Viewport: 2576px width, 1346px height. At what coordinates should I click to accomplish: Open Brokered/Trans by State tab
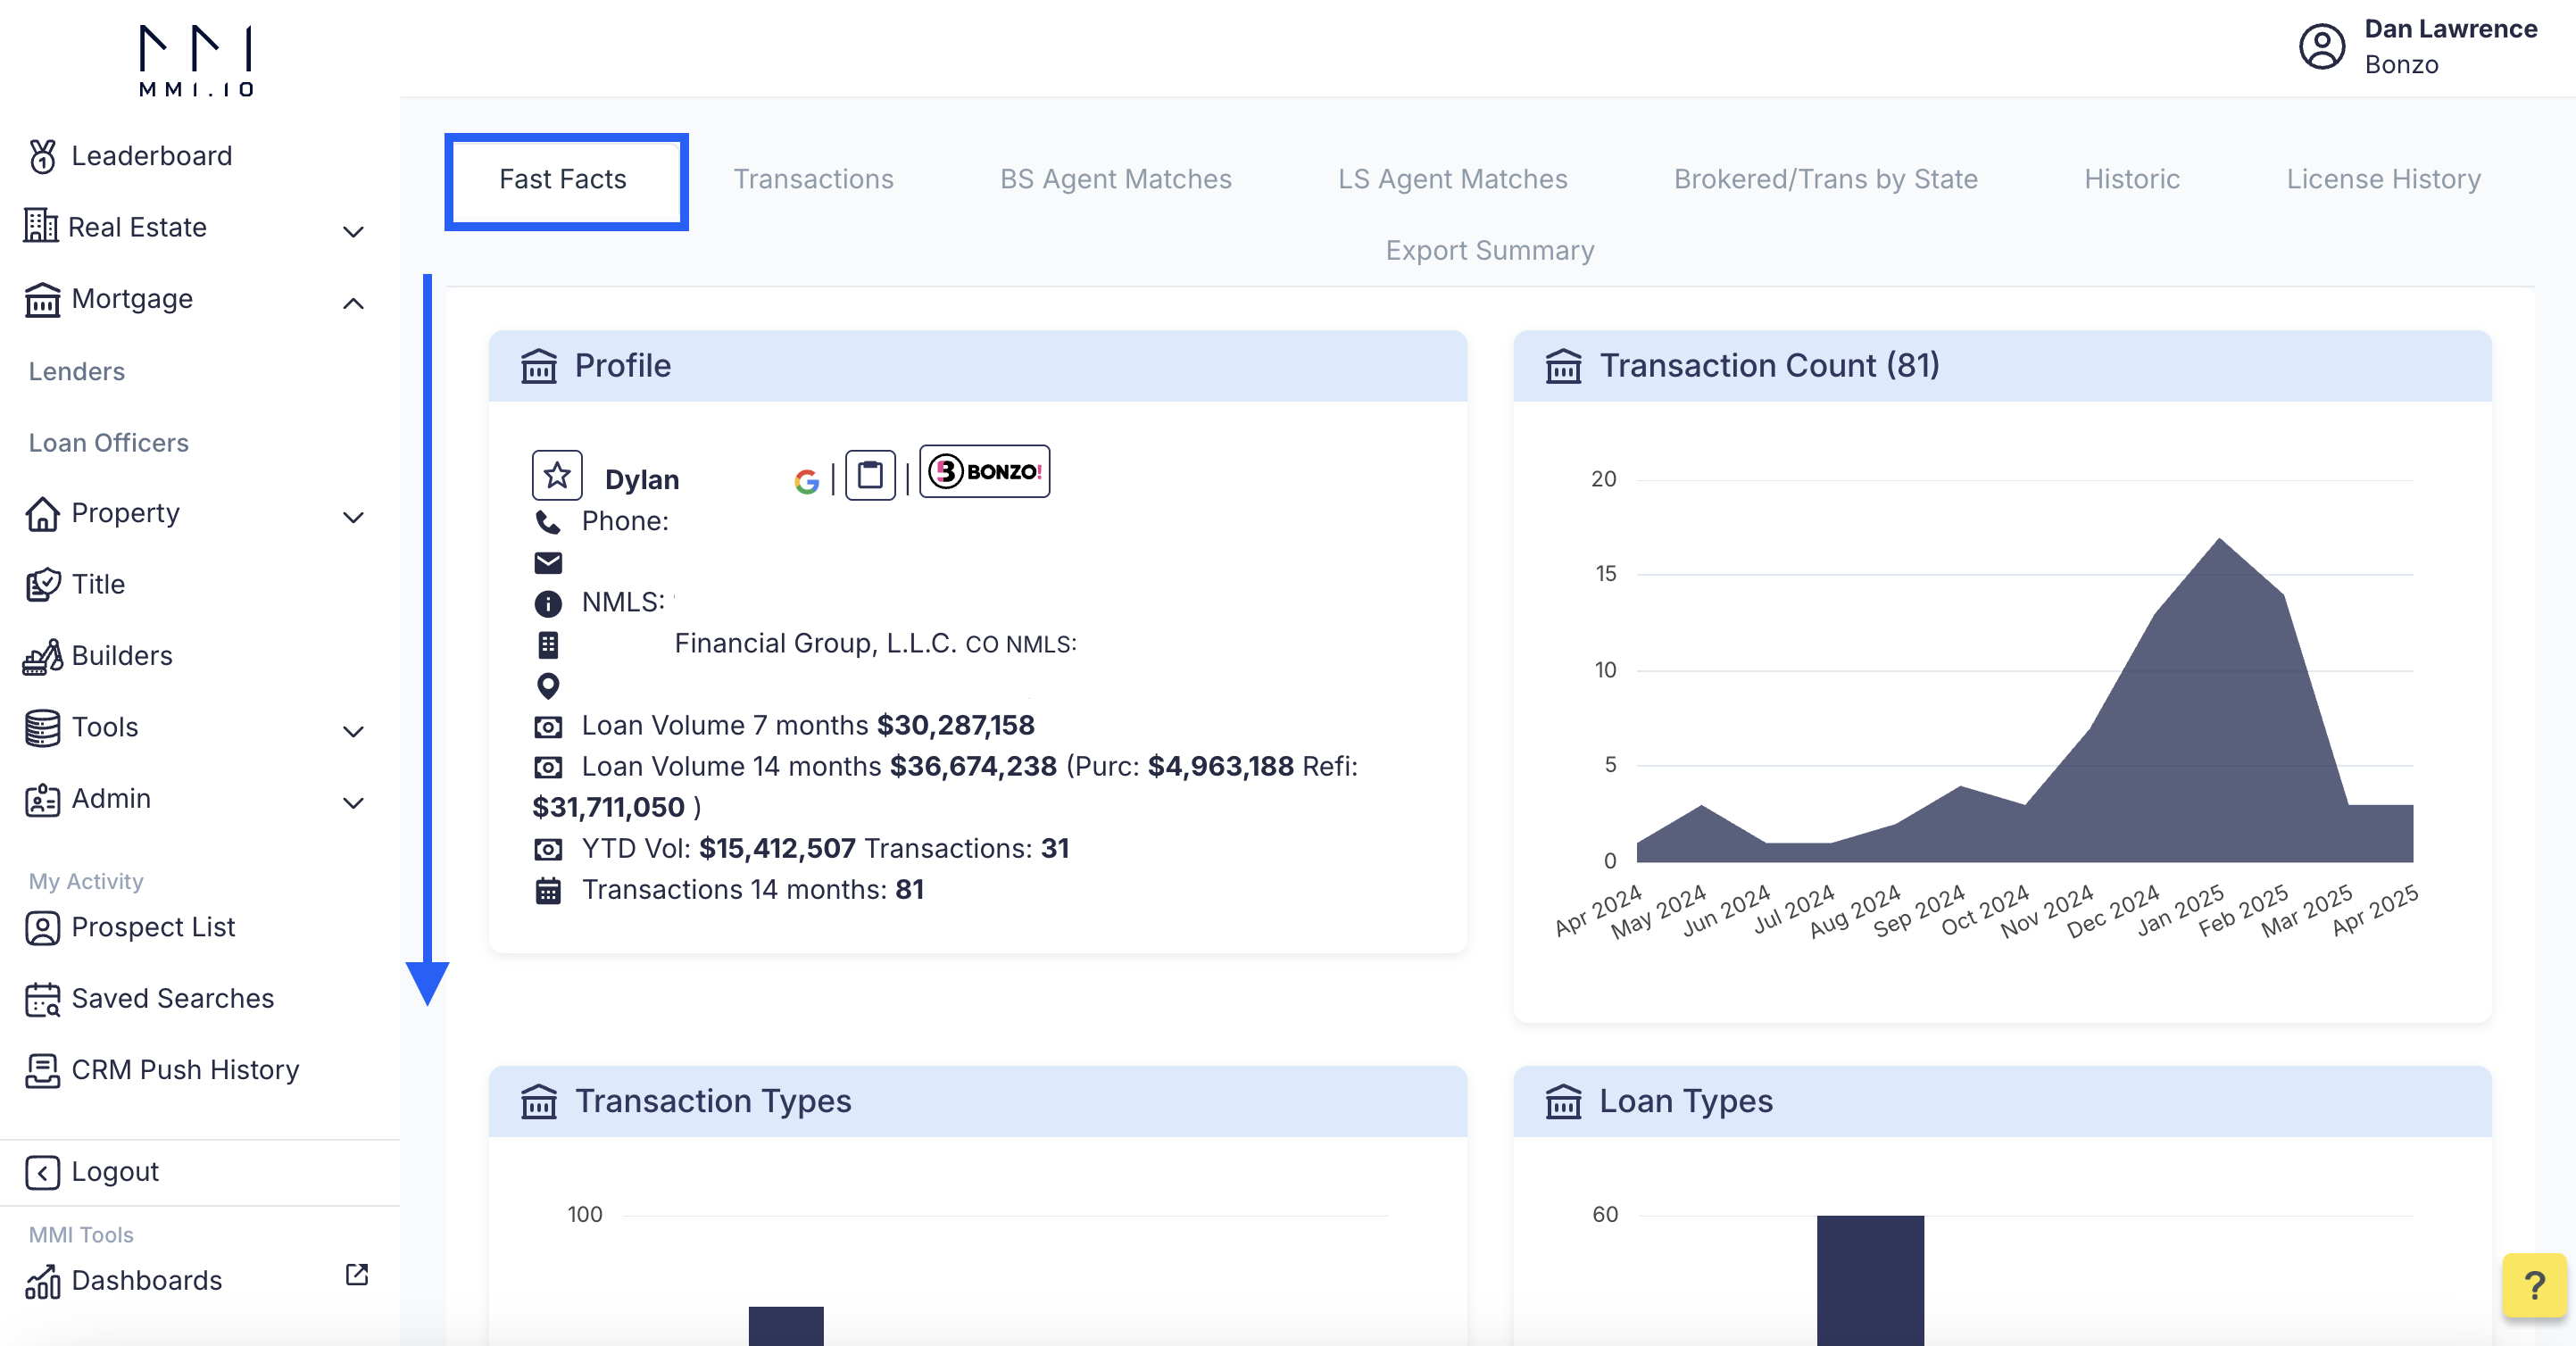pos(1826,179)
